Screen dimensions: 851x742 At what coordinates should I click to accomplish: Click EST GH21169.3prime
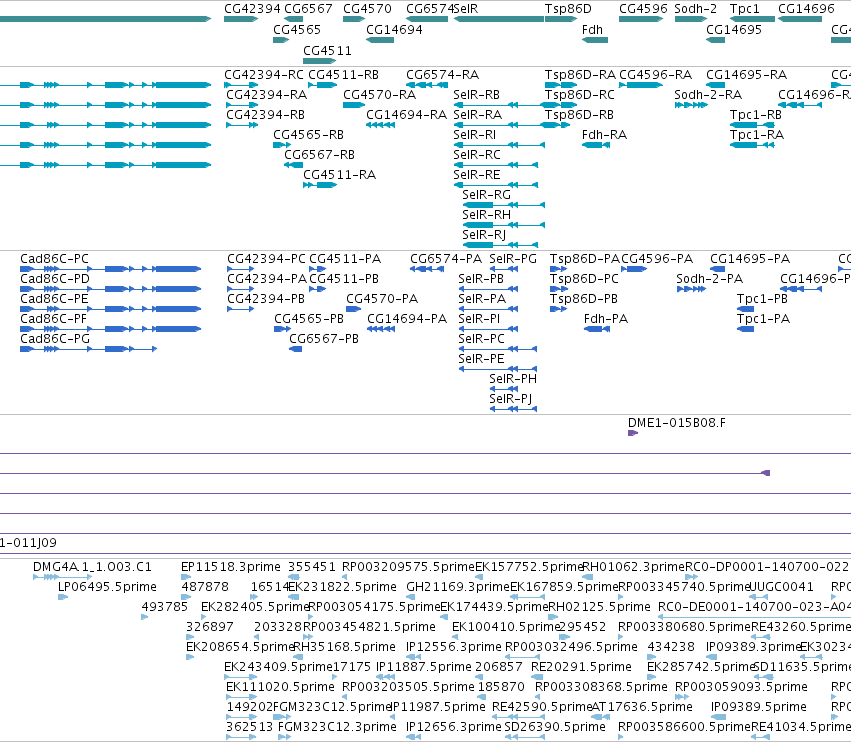pyautogui.click(x=458, y=587)
